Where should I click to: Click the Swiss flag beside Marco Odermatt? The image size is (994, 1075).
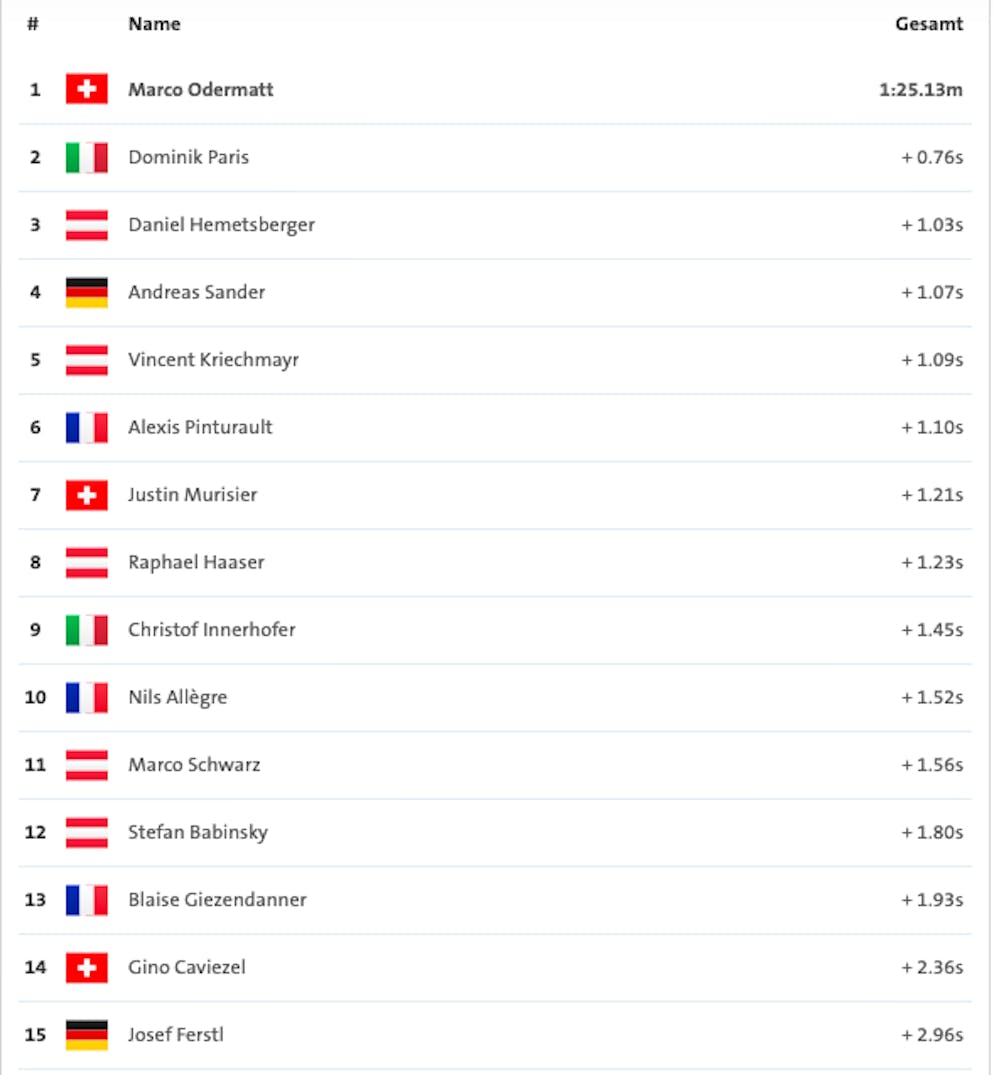[x=87, y=90]
